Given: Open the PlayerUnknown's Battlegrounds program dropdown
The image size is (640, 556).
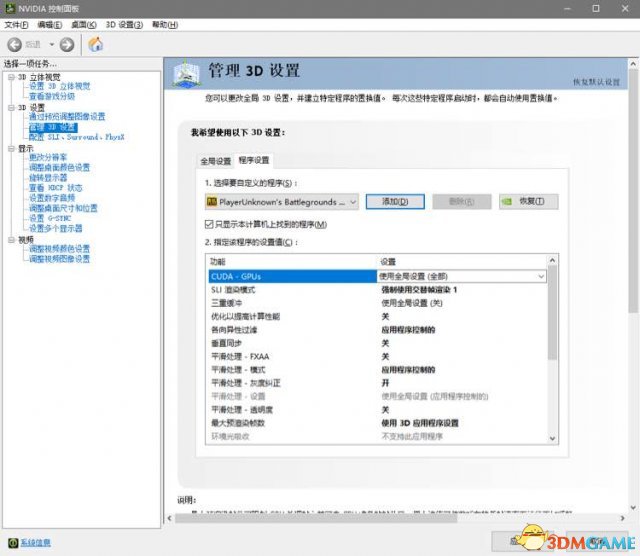Looking at the screenshot, I should tap(282, 202).
